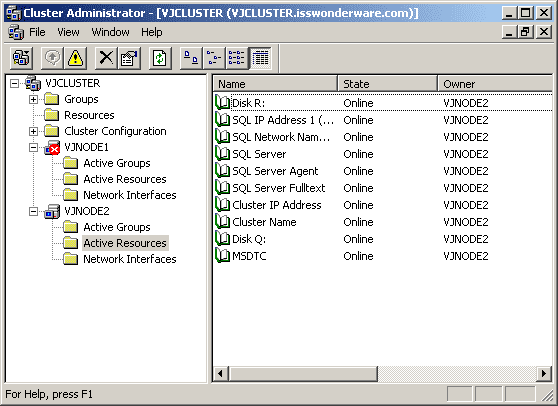Switch to Small Icons view

pyautogui.click(x=214, y=58)
